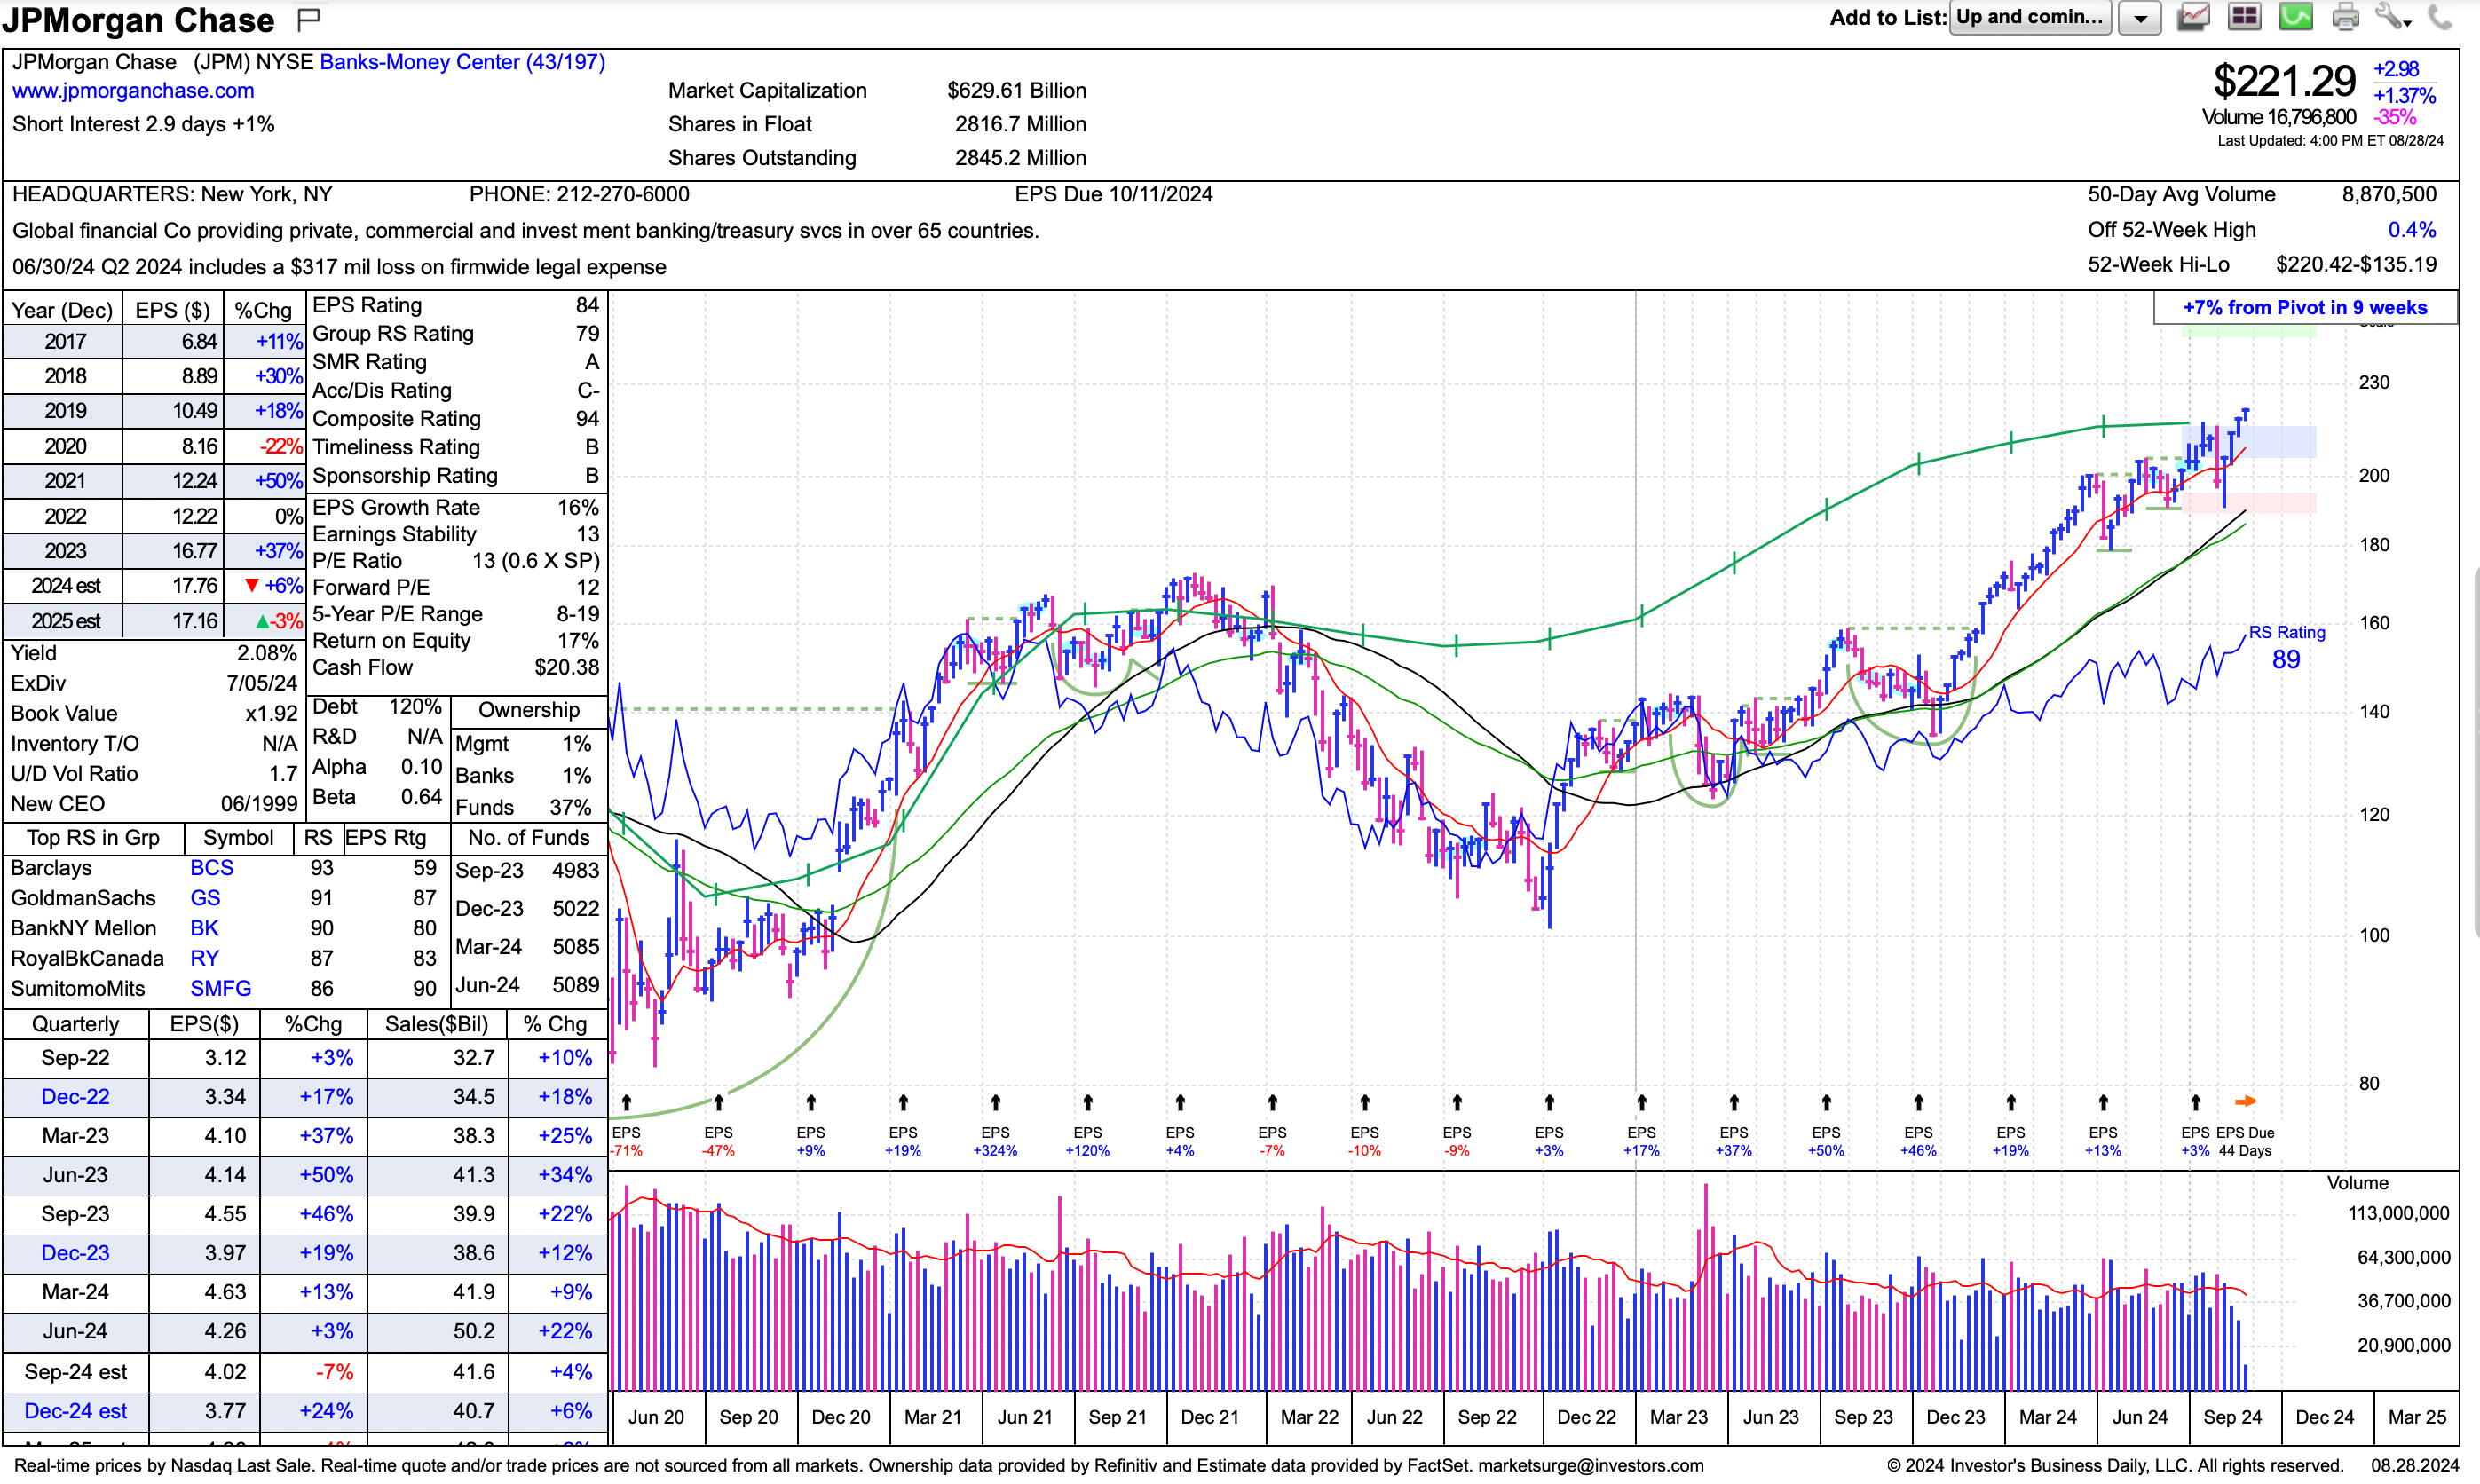Click the phone icon in the toolbar
Image resolution: width=2480 pixels, height=1484 pixels.
(x=2440, y=17)
